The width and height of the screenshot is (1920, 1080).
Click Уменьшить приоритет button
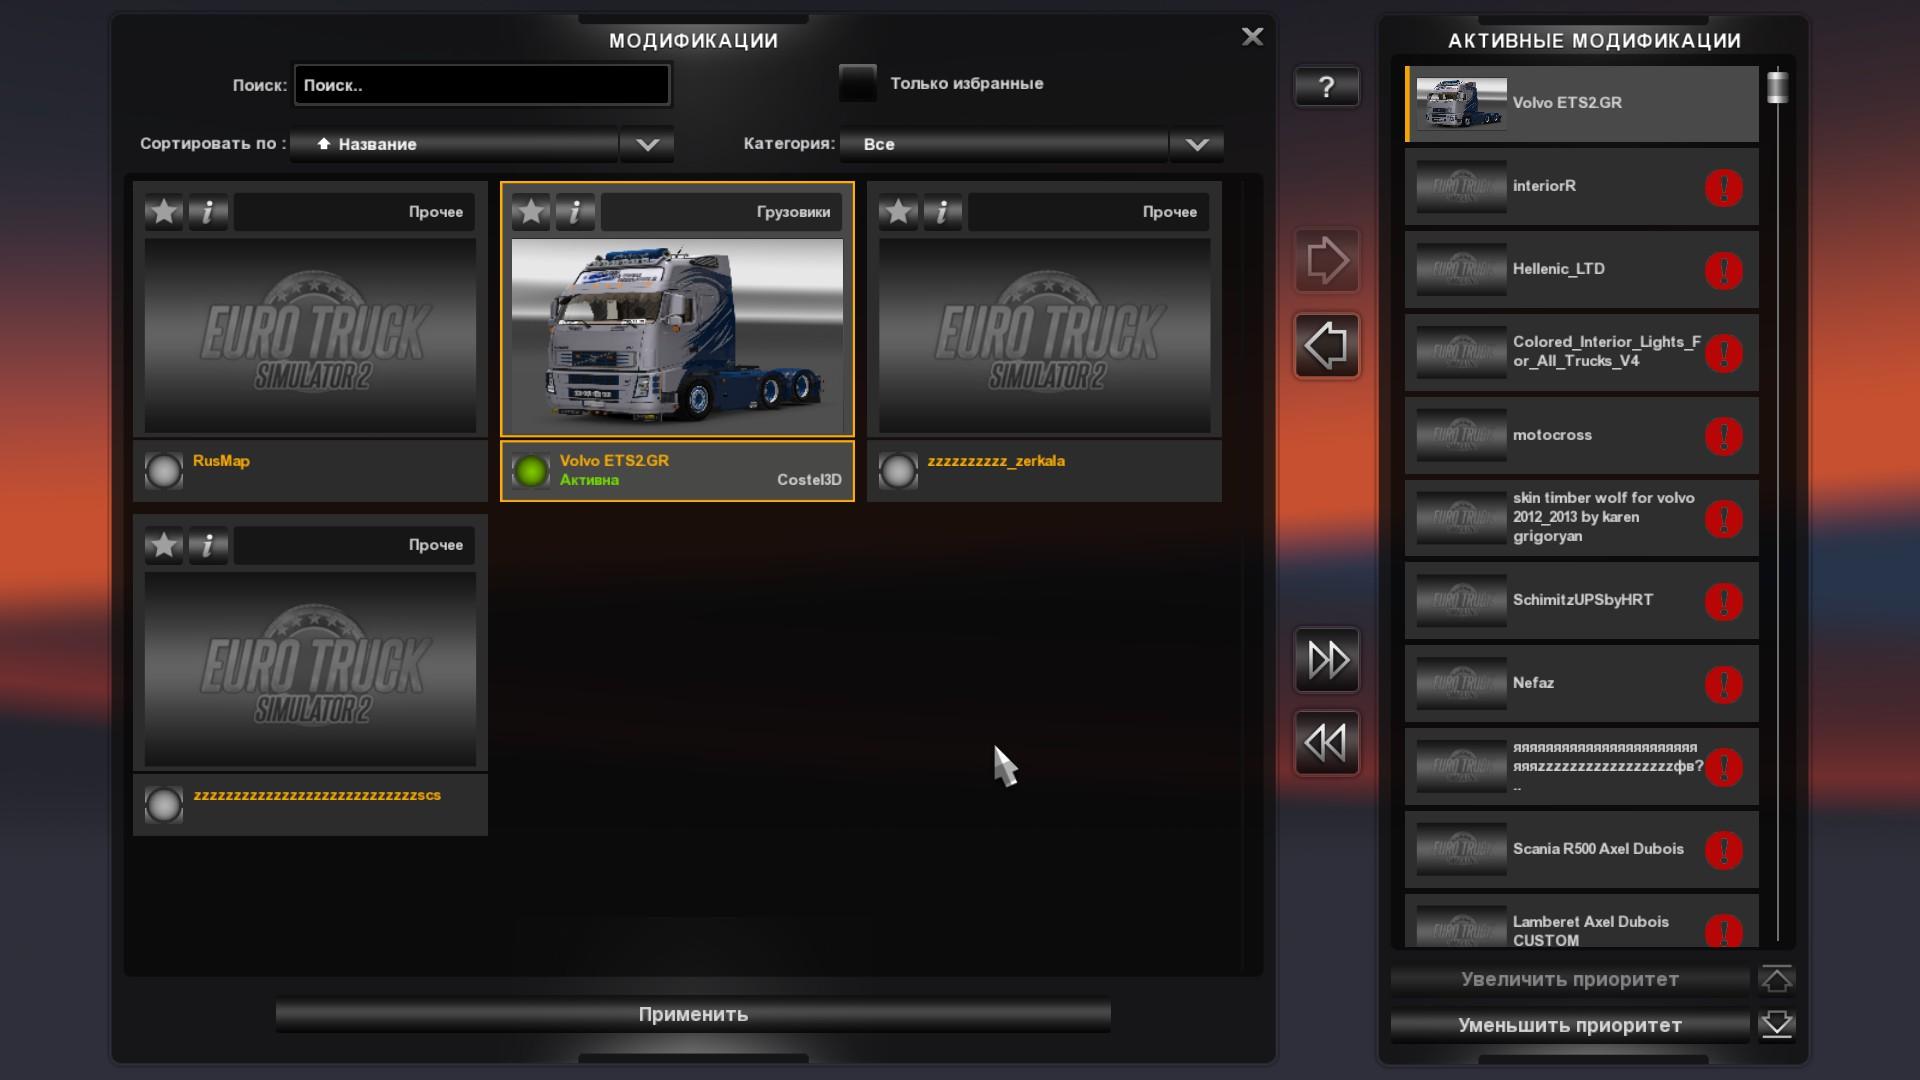pyautogui.click(x=1569, y=1026)
